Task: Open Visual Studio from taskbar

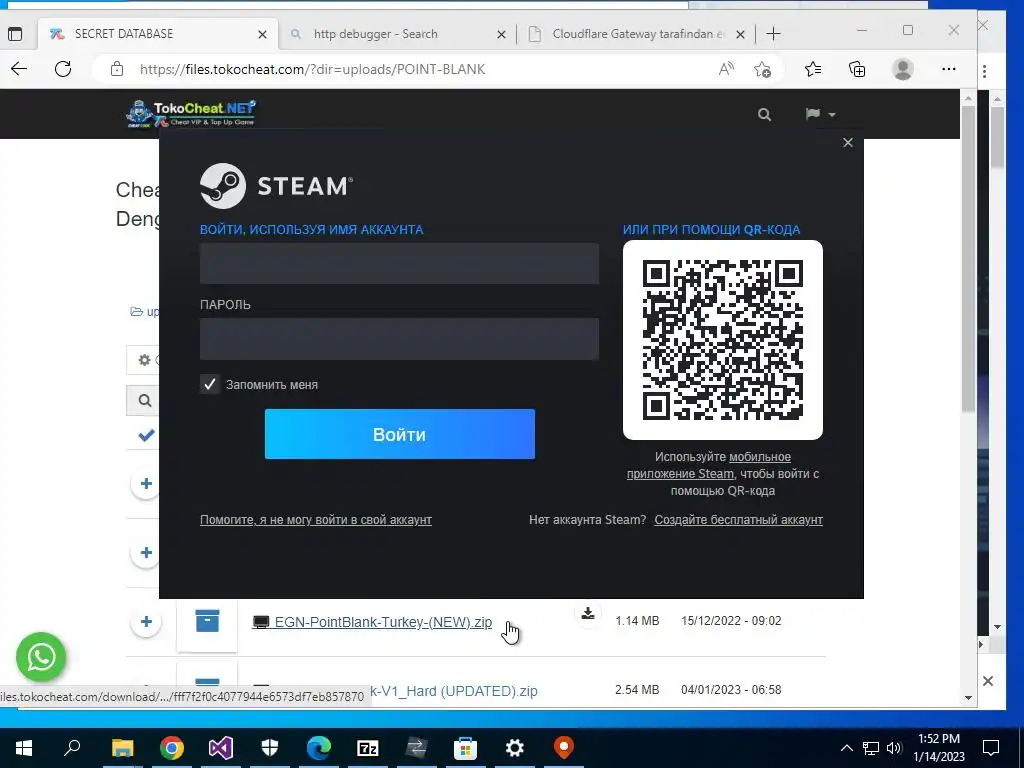Action: pyautogui.click(x=221, y=748)
